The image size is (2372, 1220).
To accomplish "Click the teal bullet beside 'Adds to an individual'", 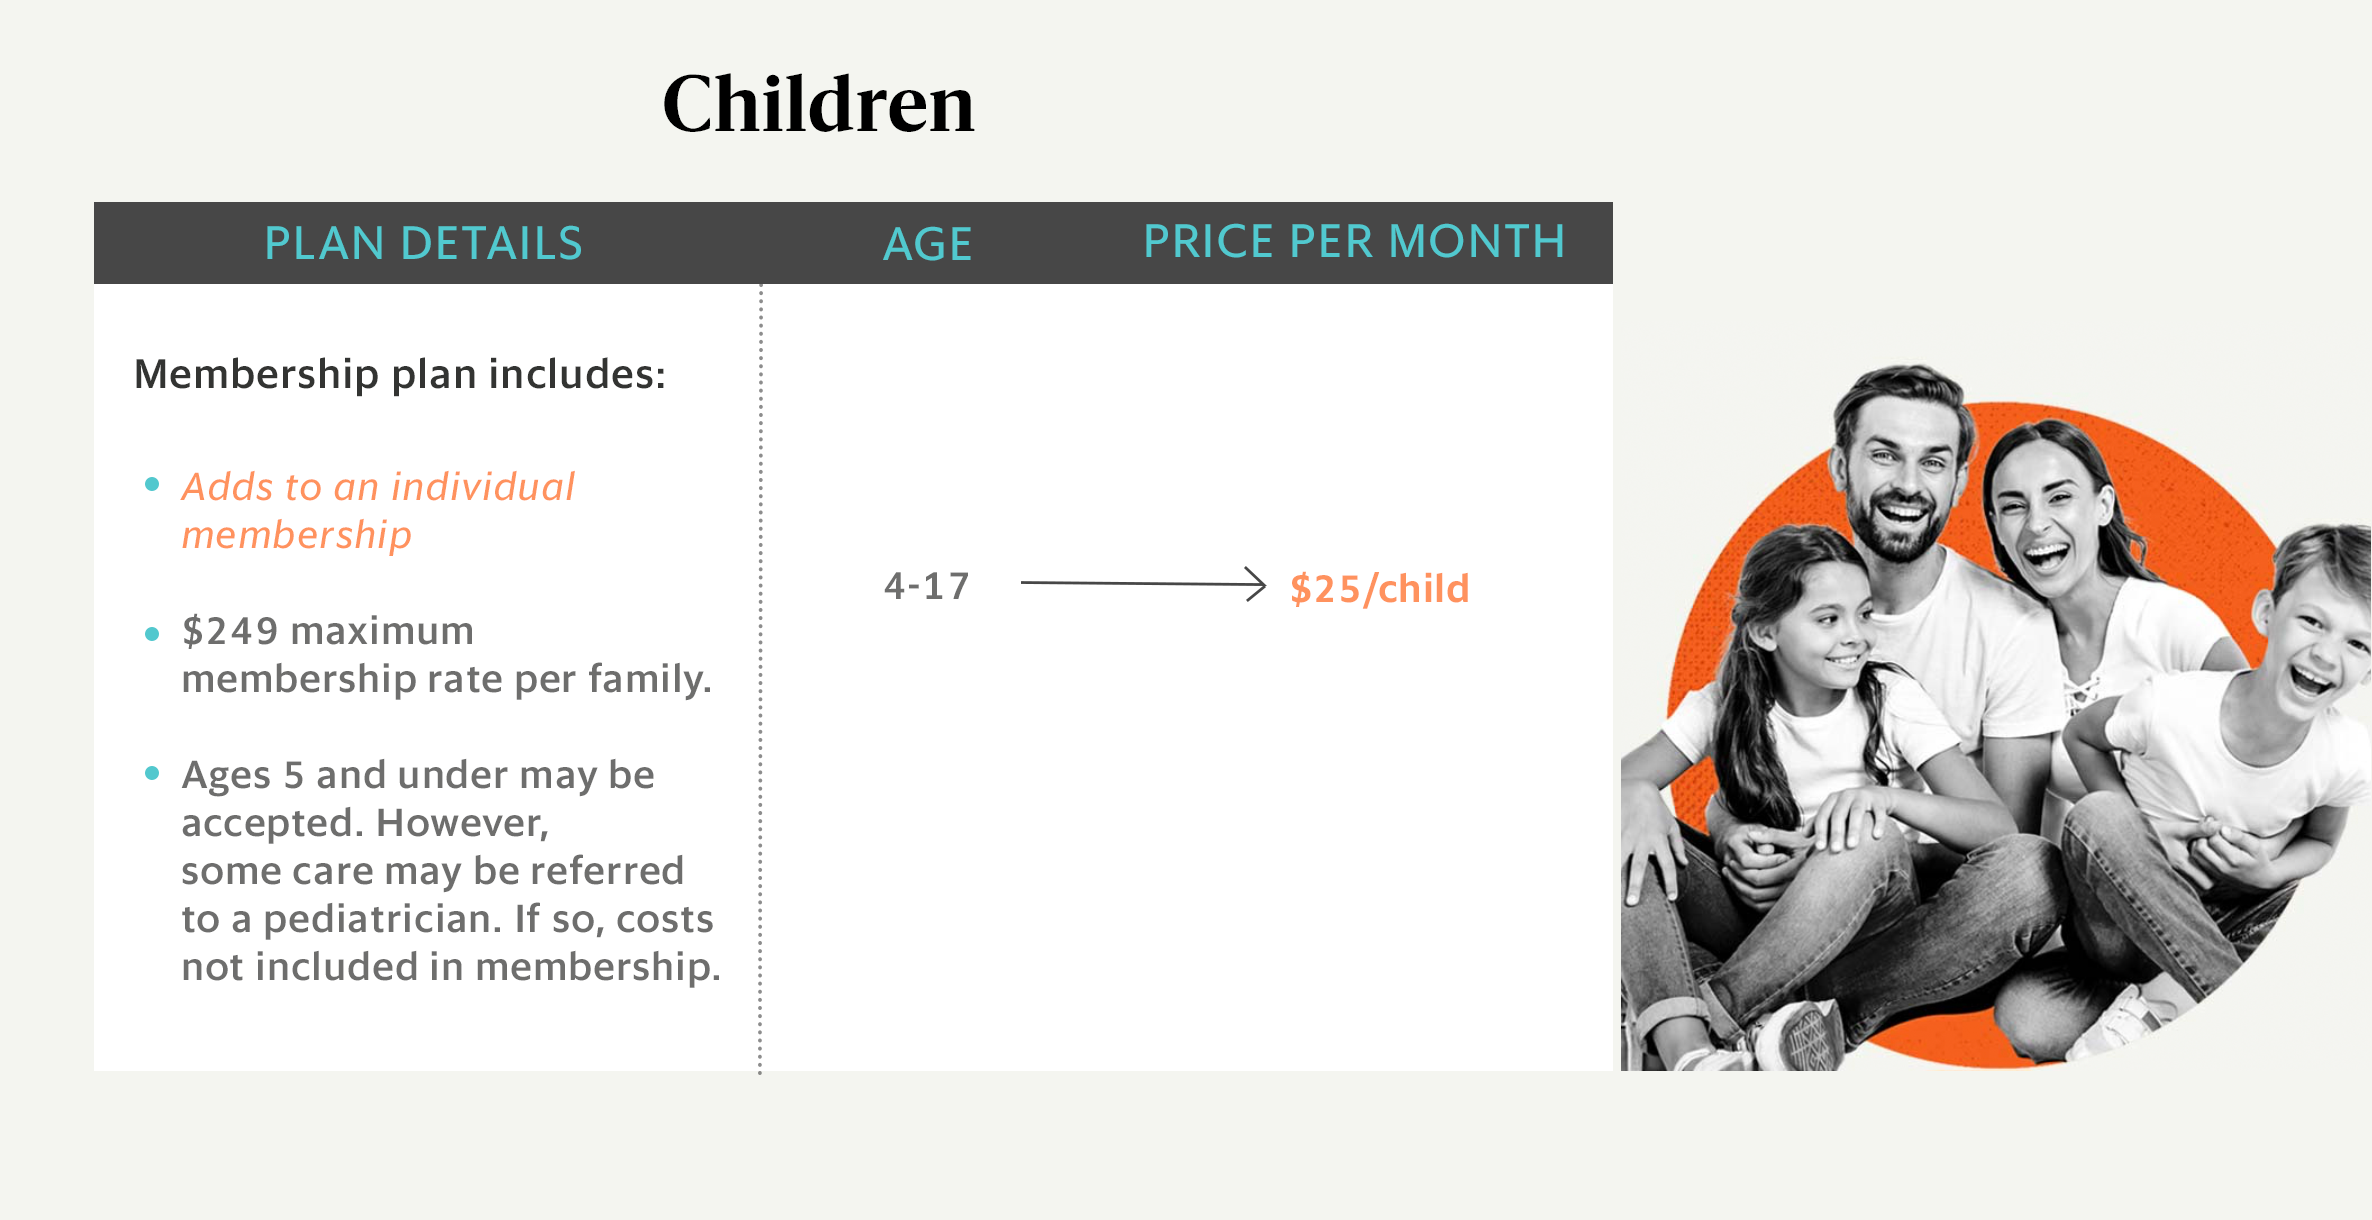I will [152, 485].
